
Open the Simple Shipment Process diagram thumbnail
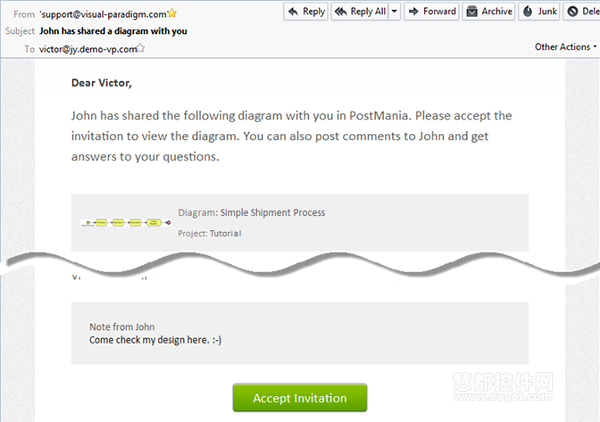coord(126,223)
